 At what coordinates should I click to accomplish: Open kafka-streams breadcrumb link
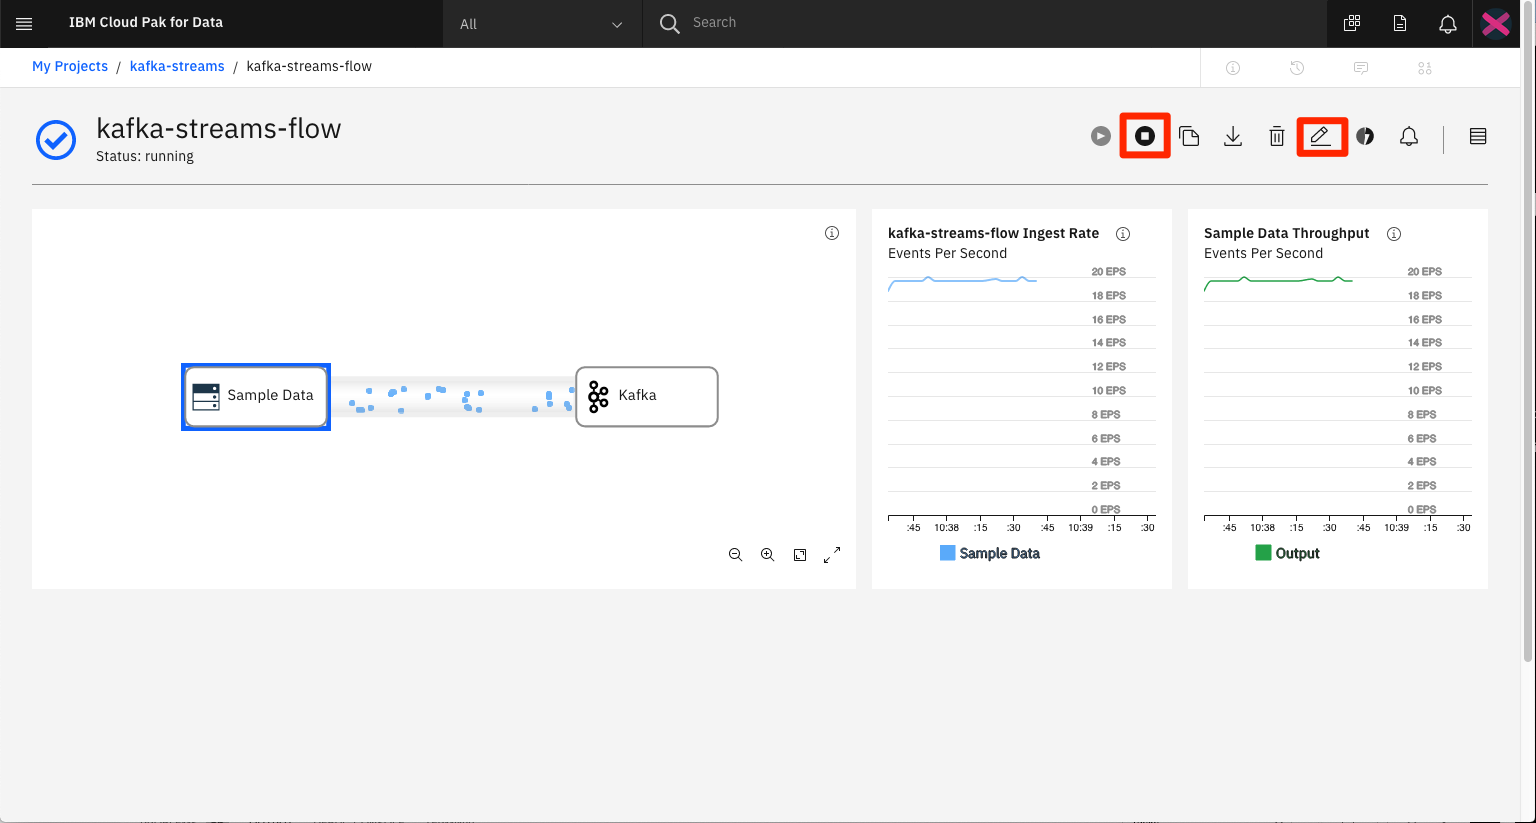click(x=177, y=66)
